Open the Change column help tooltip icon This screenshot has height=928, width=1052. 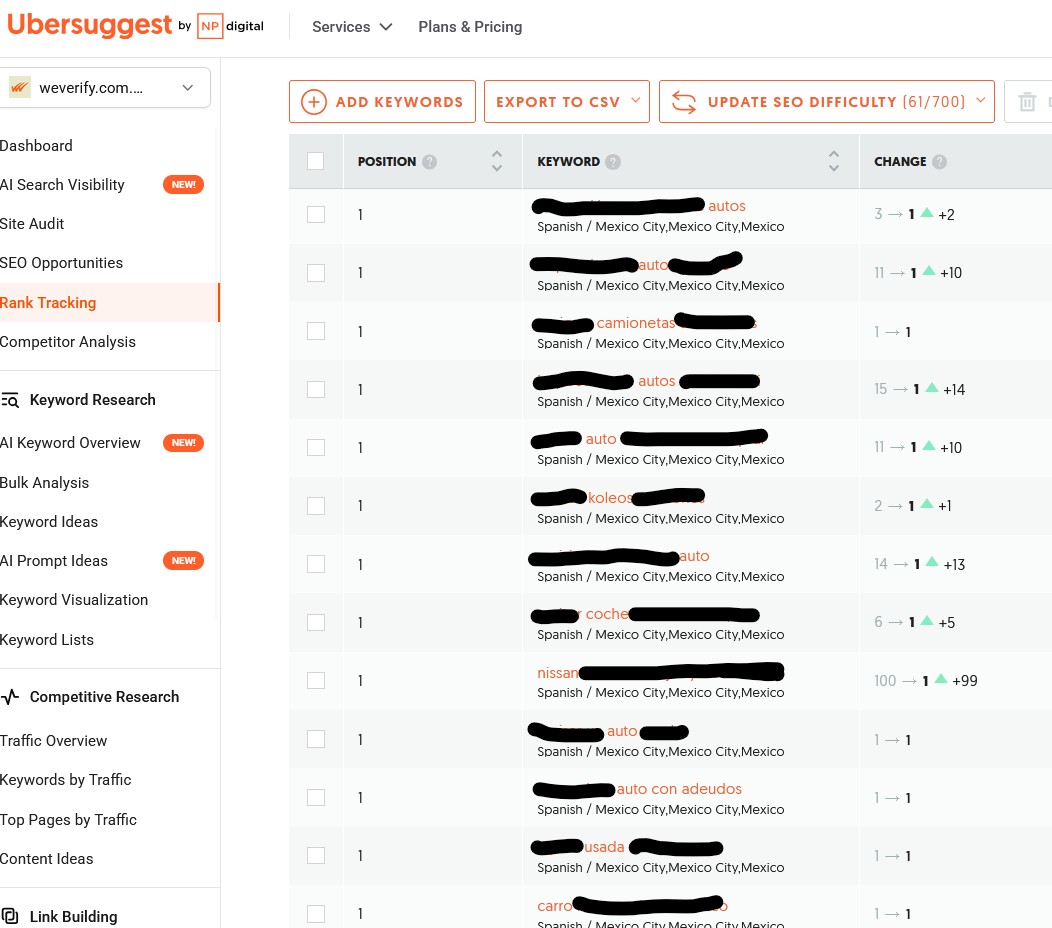[x=939, y=161]
